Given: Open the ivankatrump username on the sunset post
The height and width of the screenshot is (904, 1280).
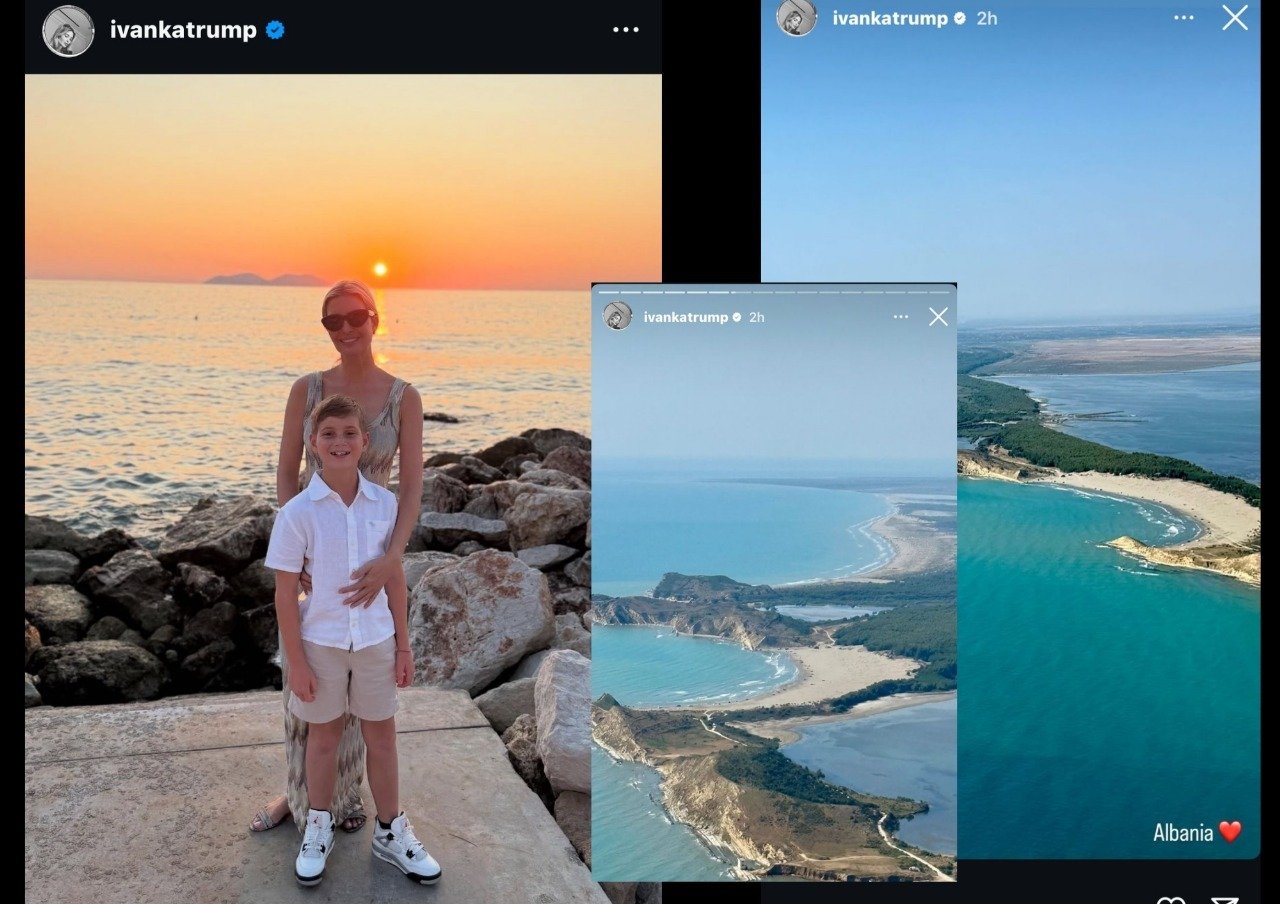Looking at the screenshot, I should click(x=183, y=30).
